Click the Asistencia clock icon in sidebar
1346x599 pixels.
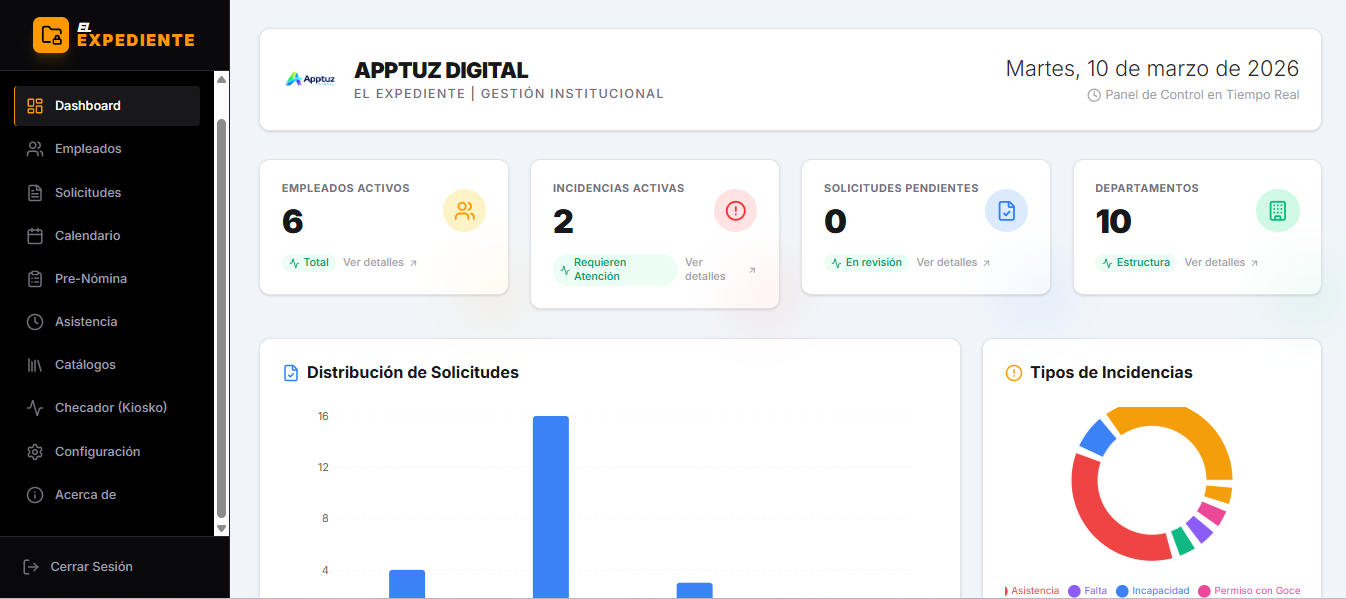(x=35, y=322)
